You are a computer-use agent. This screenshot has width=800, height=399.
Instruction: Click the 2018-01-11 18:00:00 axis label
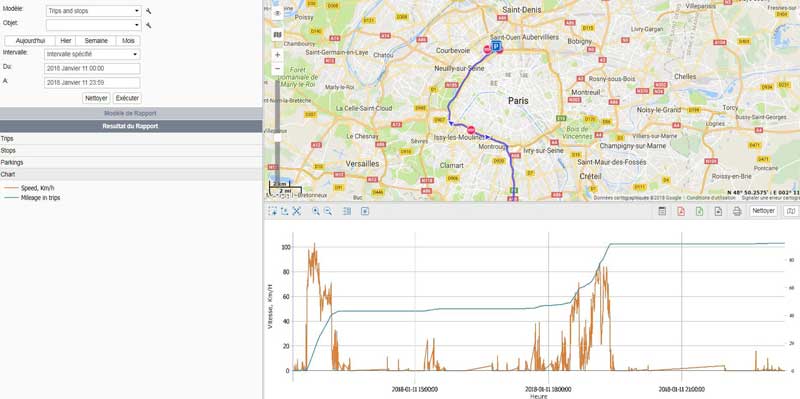click(x=548, y=389)
